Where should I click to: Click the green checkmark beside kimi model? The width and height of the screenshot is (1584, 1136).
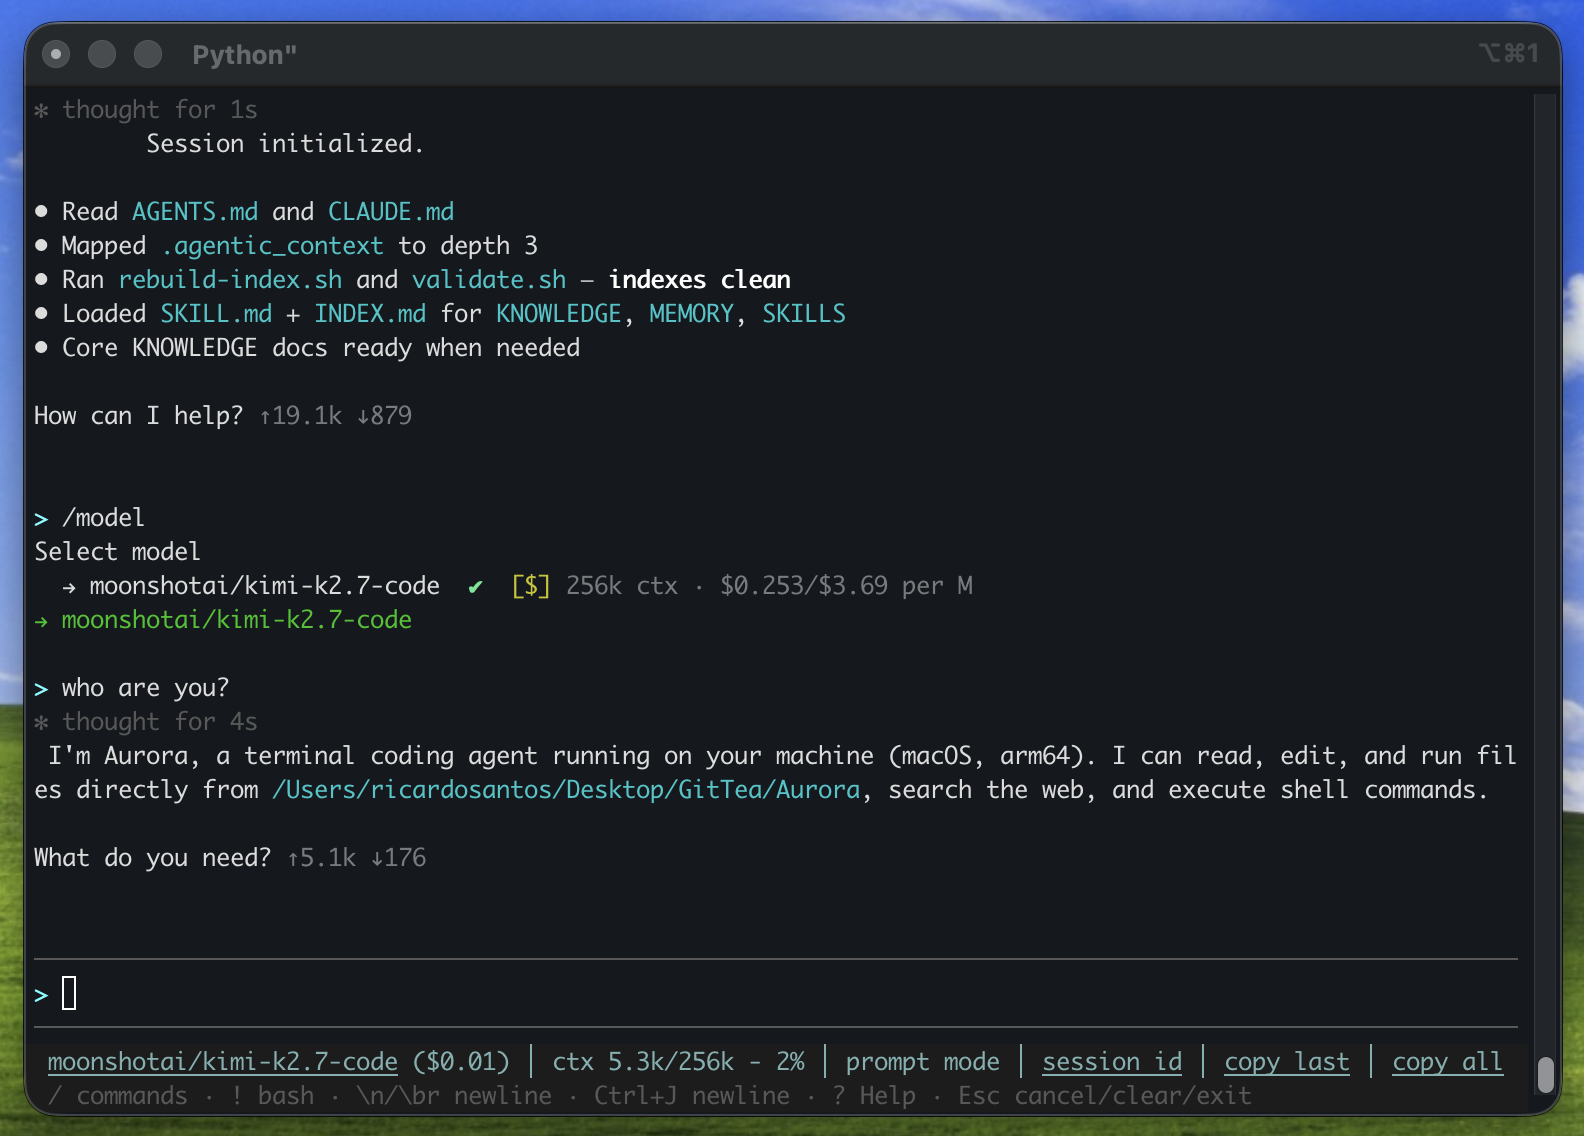476,587
